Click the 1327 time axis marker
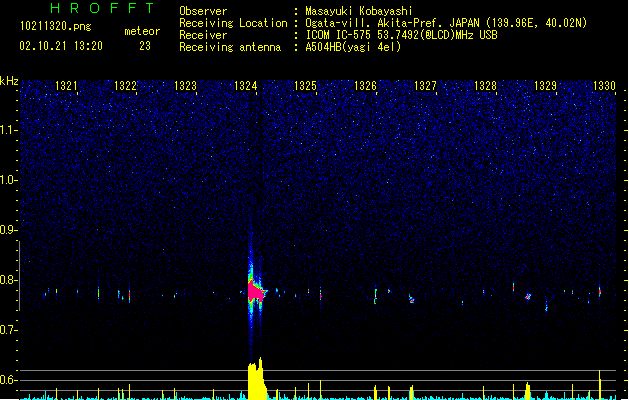The width and height of the screenshot is (629, 400). 425,86
